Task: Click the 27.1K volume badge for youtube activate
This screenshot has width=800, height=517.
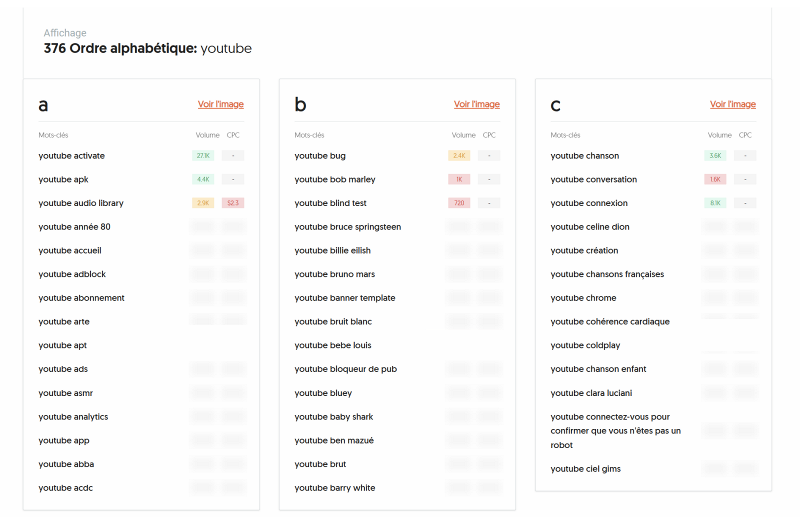Action: click(x=203, y=156)
